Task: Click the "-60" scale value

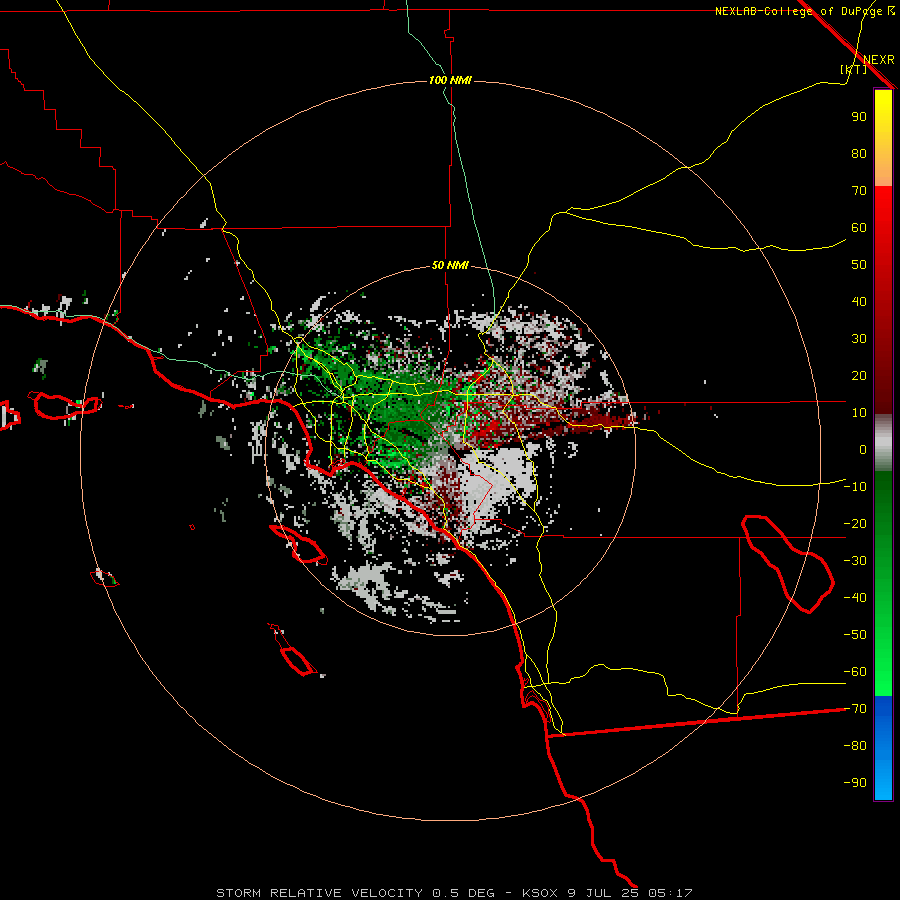Action: pos(855,672)
